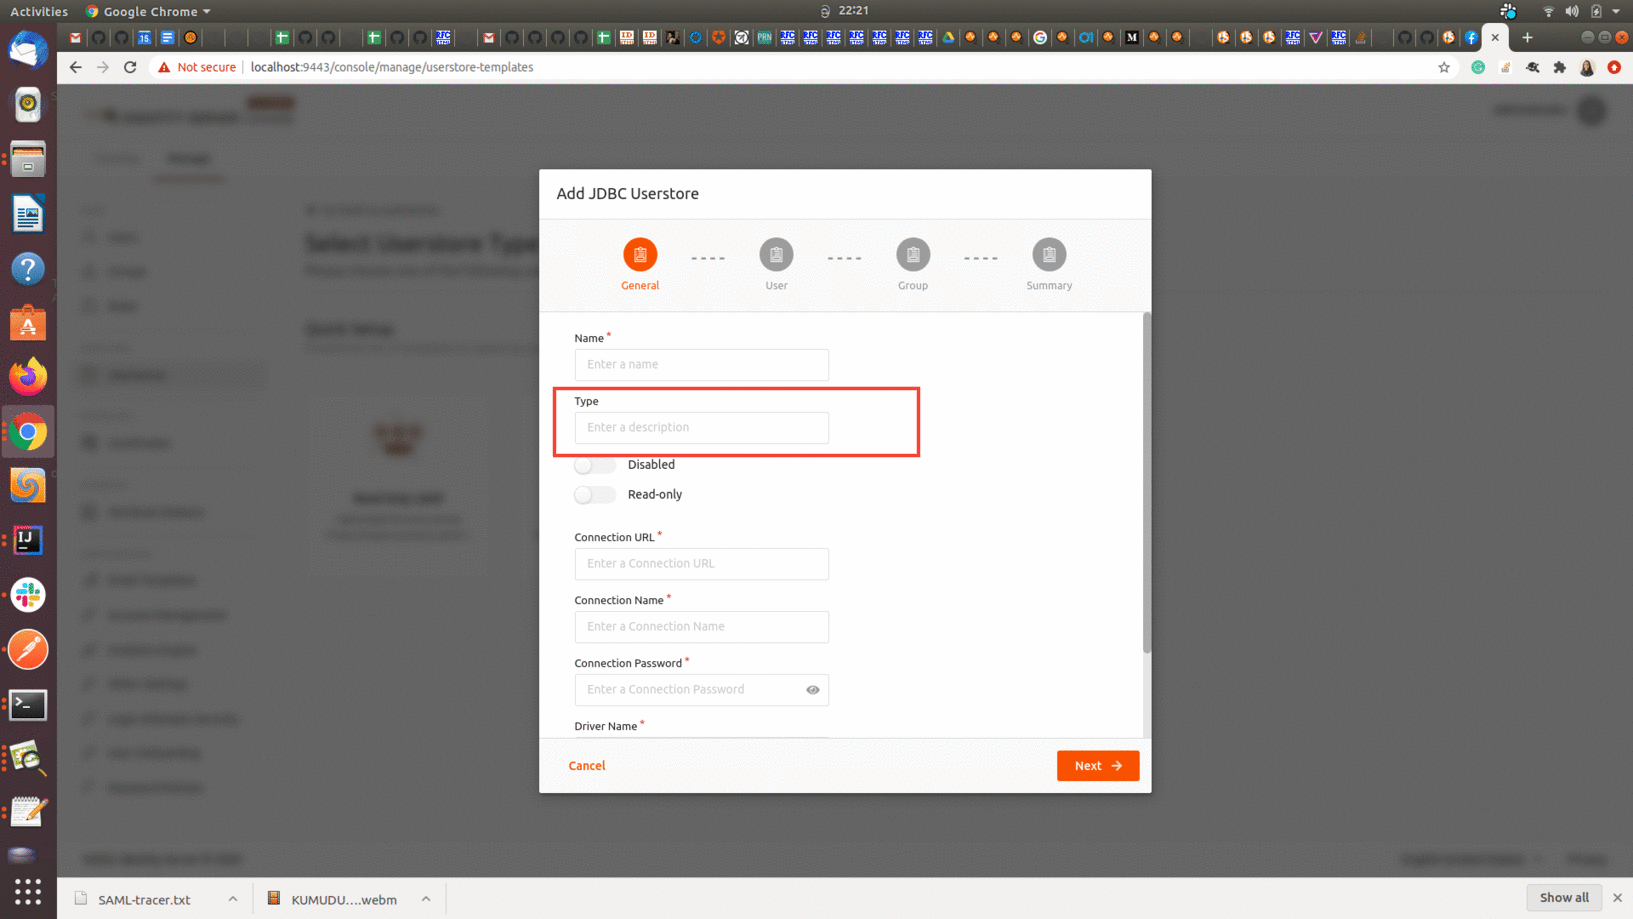
Task: Open Thunderbird from the dock
Action: tap(28, 50)
